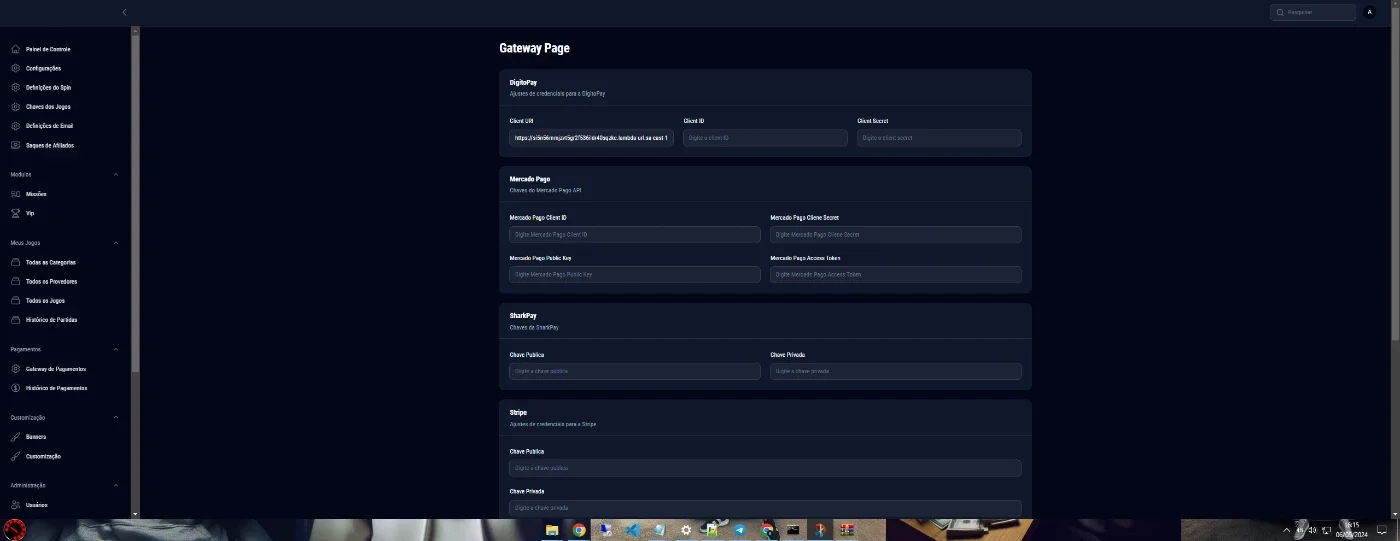Focus SharkPay Chave Publica field
This screenshot has width=1400, height=541.
pos(635,371)
